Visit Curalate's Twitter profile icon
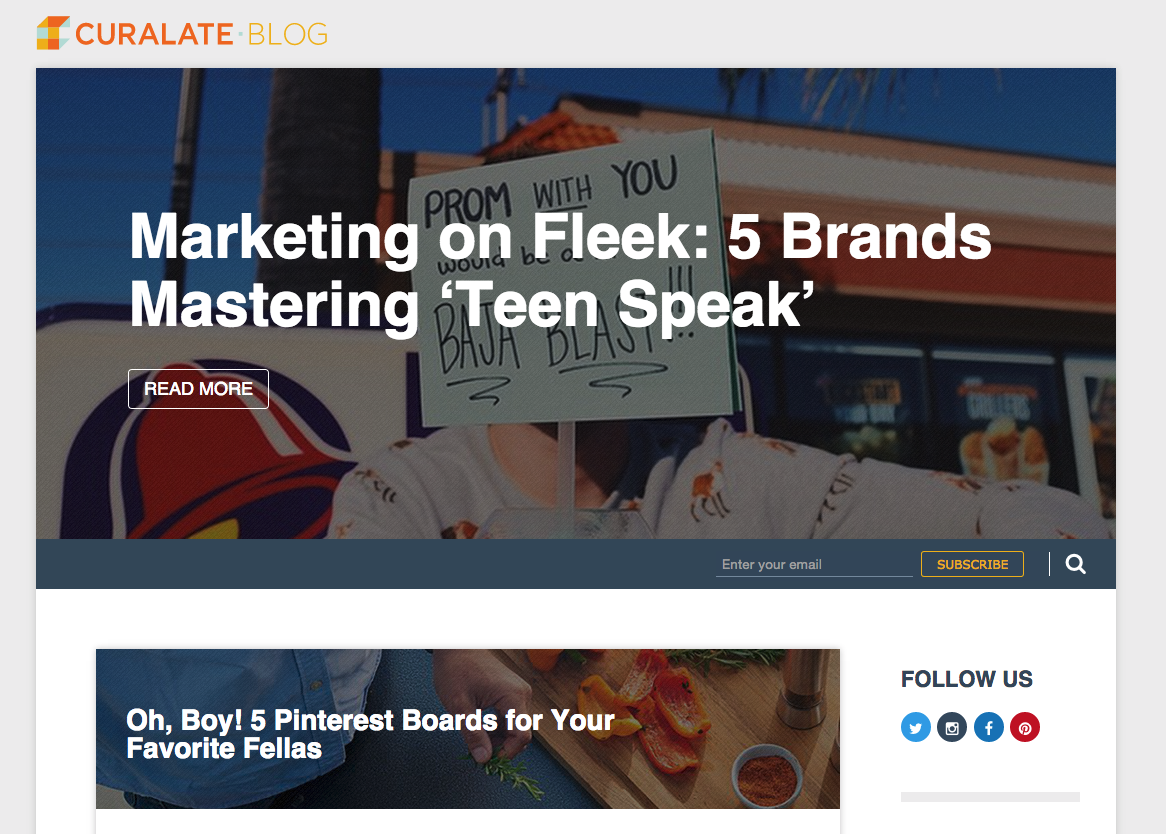This screenshot has height=834, width=1166. click(x=916, y=727)
